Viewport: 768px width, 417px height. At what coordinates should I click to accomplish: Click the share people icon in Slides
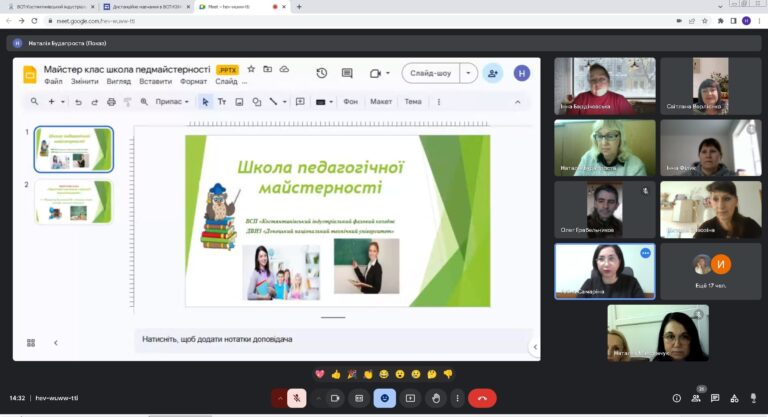pos(493,73)
